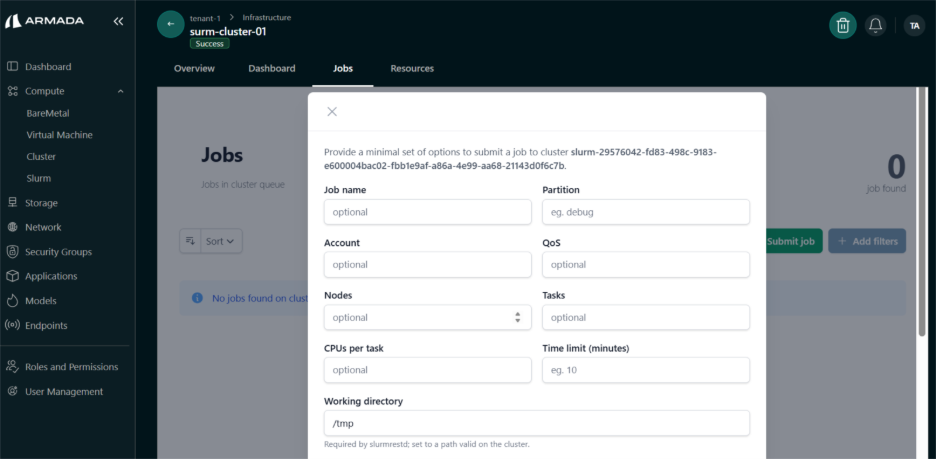Open Security Groups in the sidebar
This screenshot has width=936, height=459.
[x=58, y=252]
